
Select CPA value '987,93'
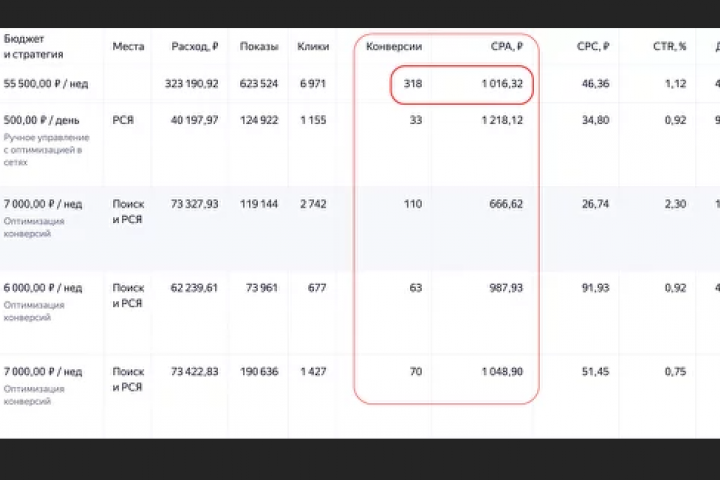(506, 288)
